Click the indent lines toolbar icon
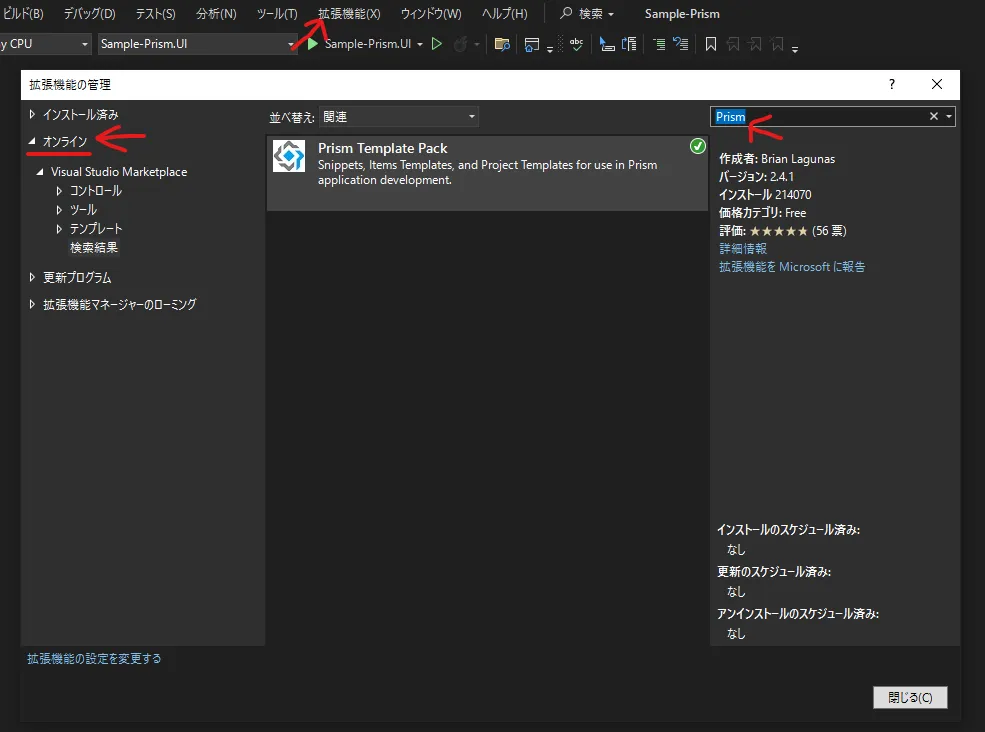 (659, 44)
